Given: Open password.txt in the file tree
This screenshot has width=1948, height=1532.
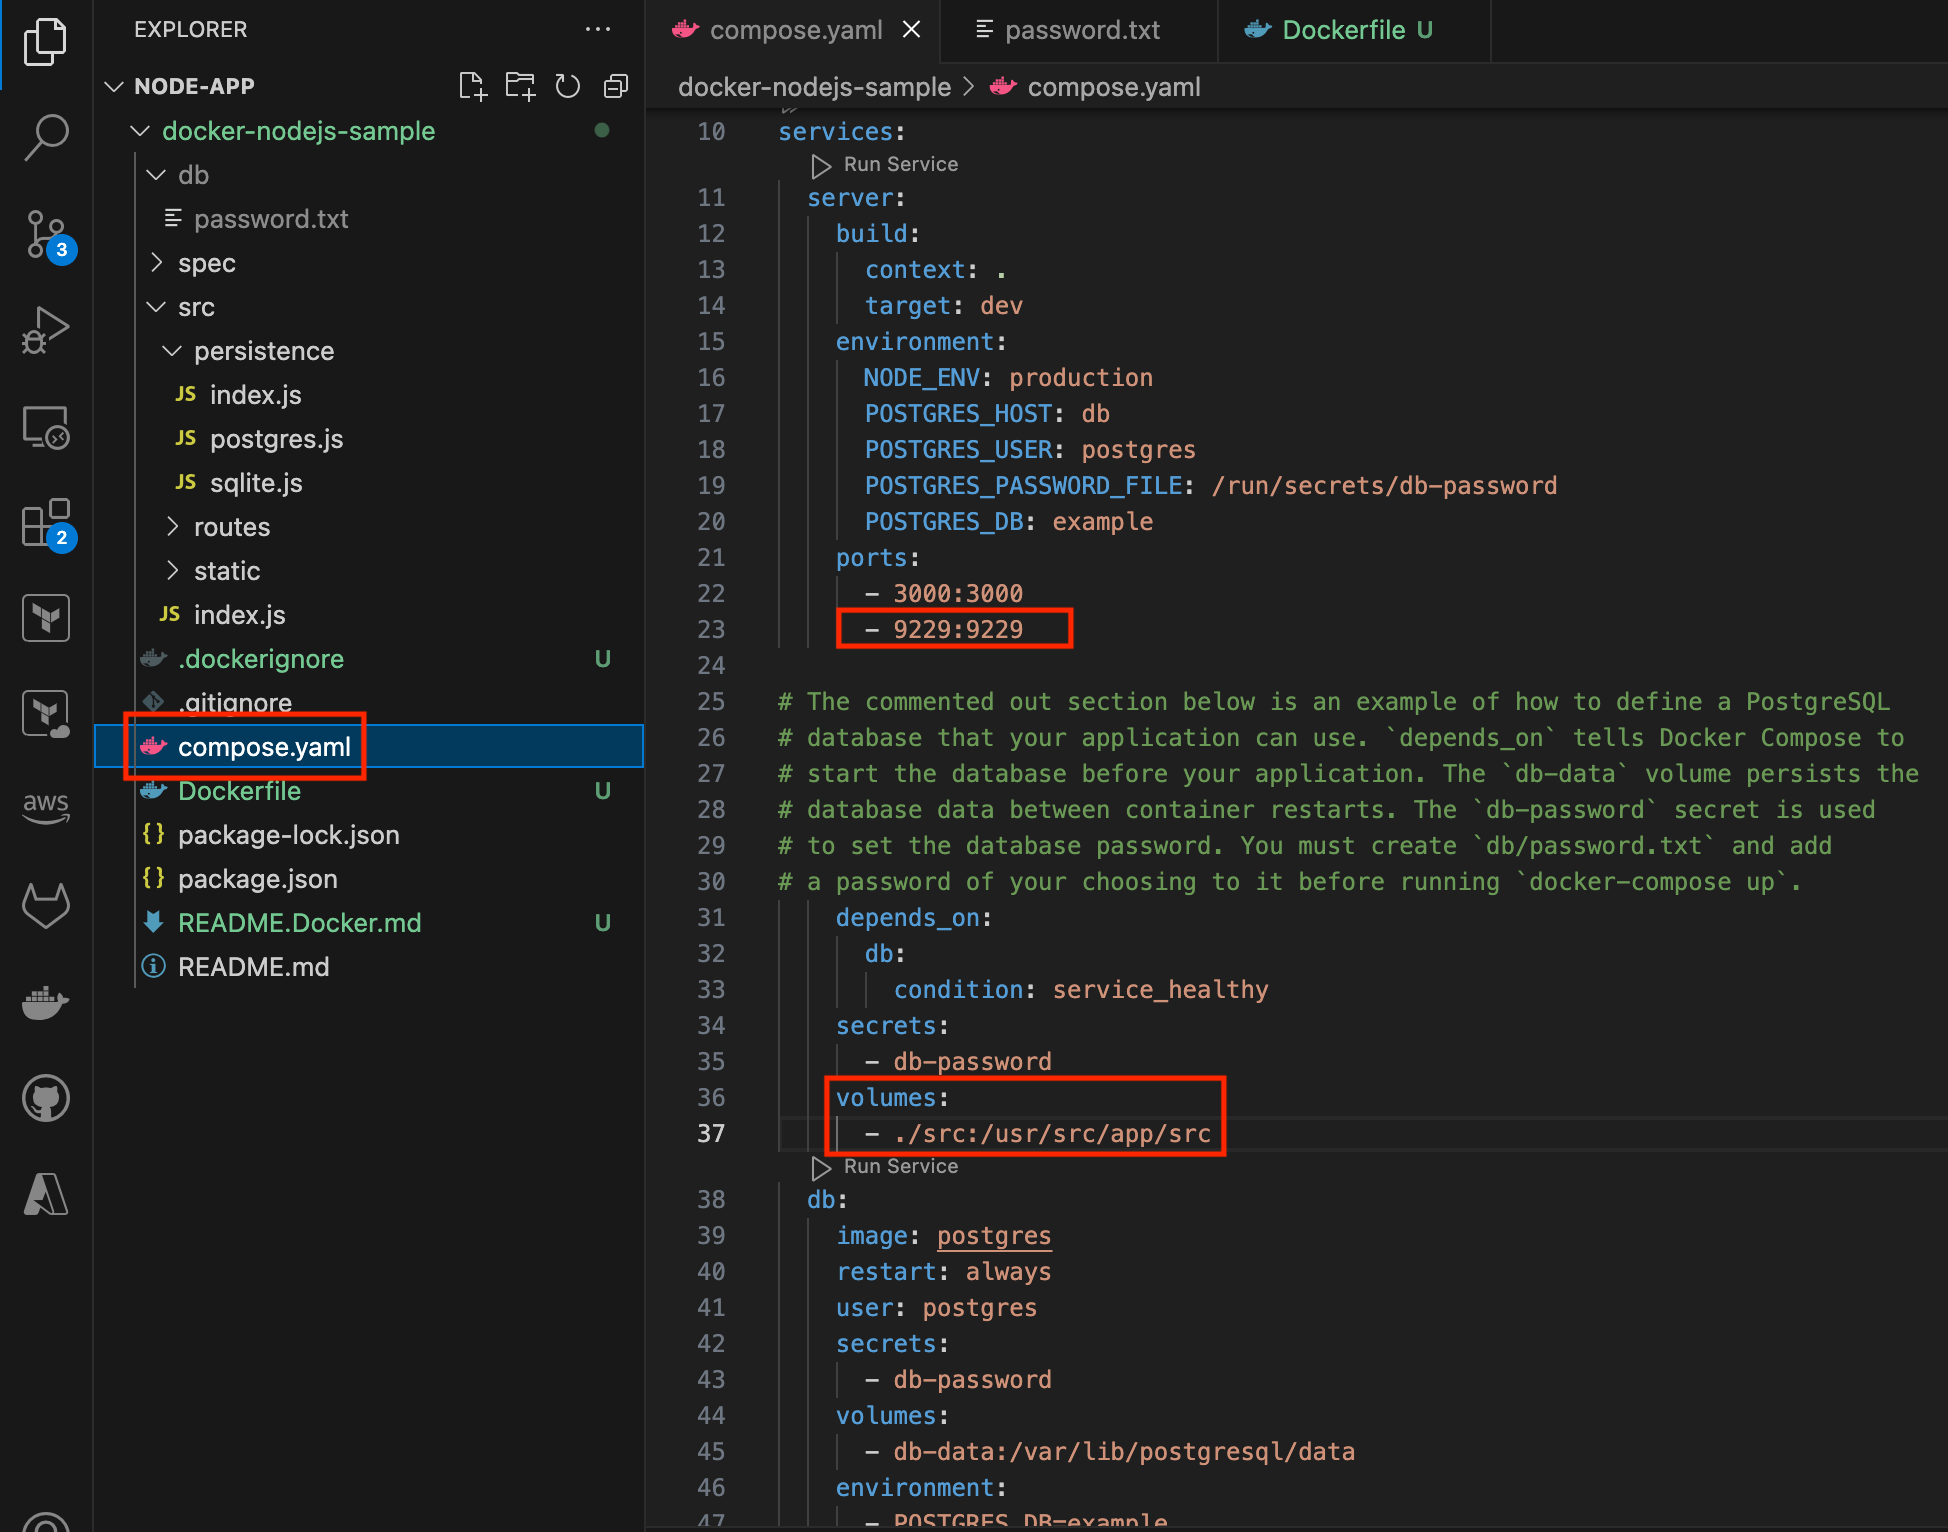Looking at the screenshot, I should pyautogui.click(x=369, y=219).
